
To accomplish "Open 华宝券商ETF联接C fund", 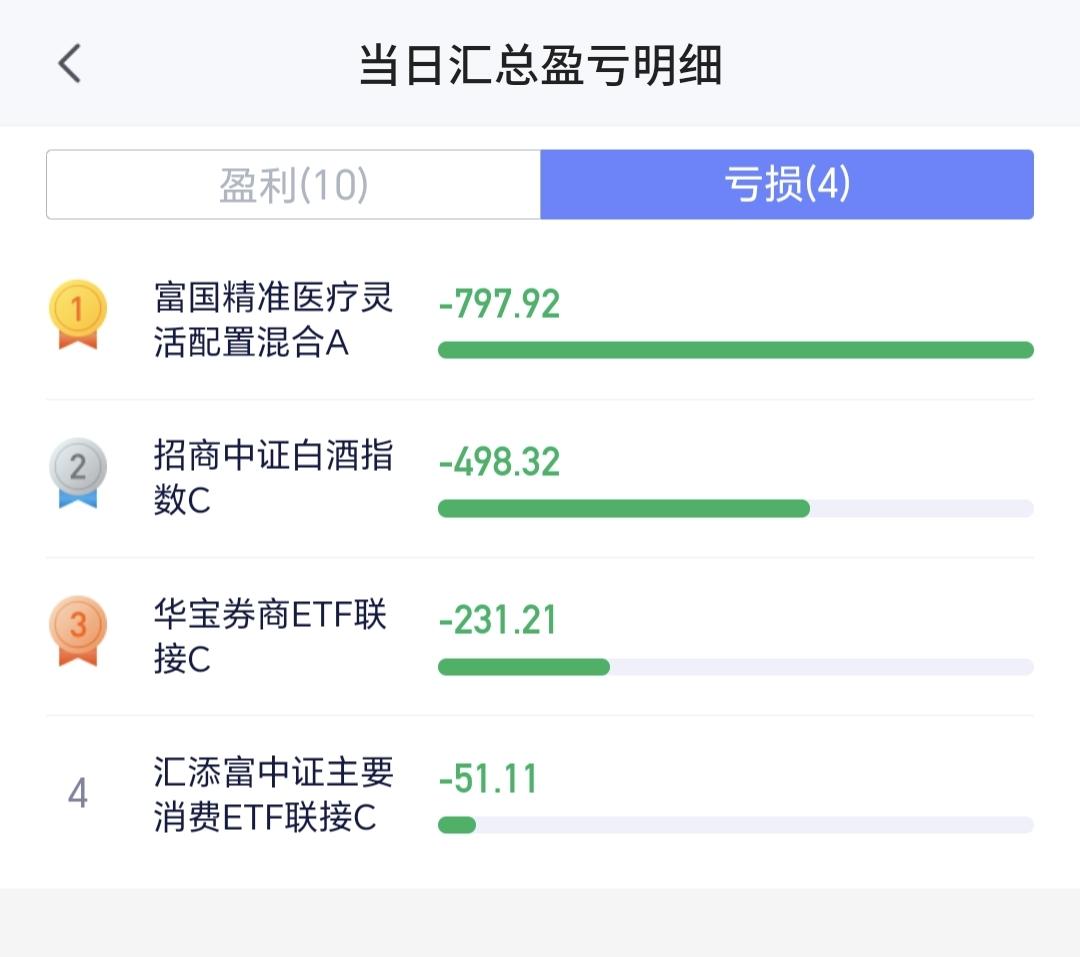I will [270, 636].
